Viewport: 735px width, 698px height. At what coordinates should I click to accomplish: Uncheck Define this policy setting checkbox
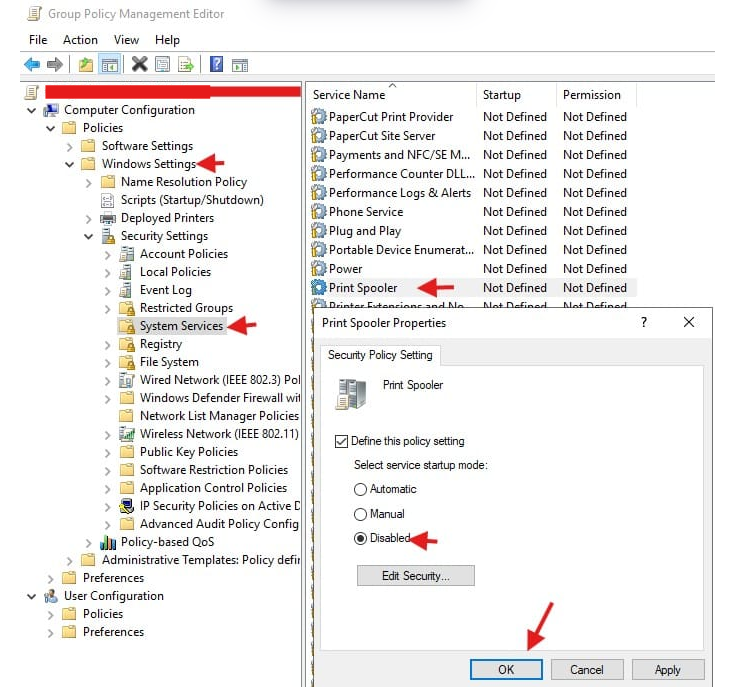click(x=341, y=441)
